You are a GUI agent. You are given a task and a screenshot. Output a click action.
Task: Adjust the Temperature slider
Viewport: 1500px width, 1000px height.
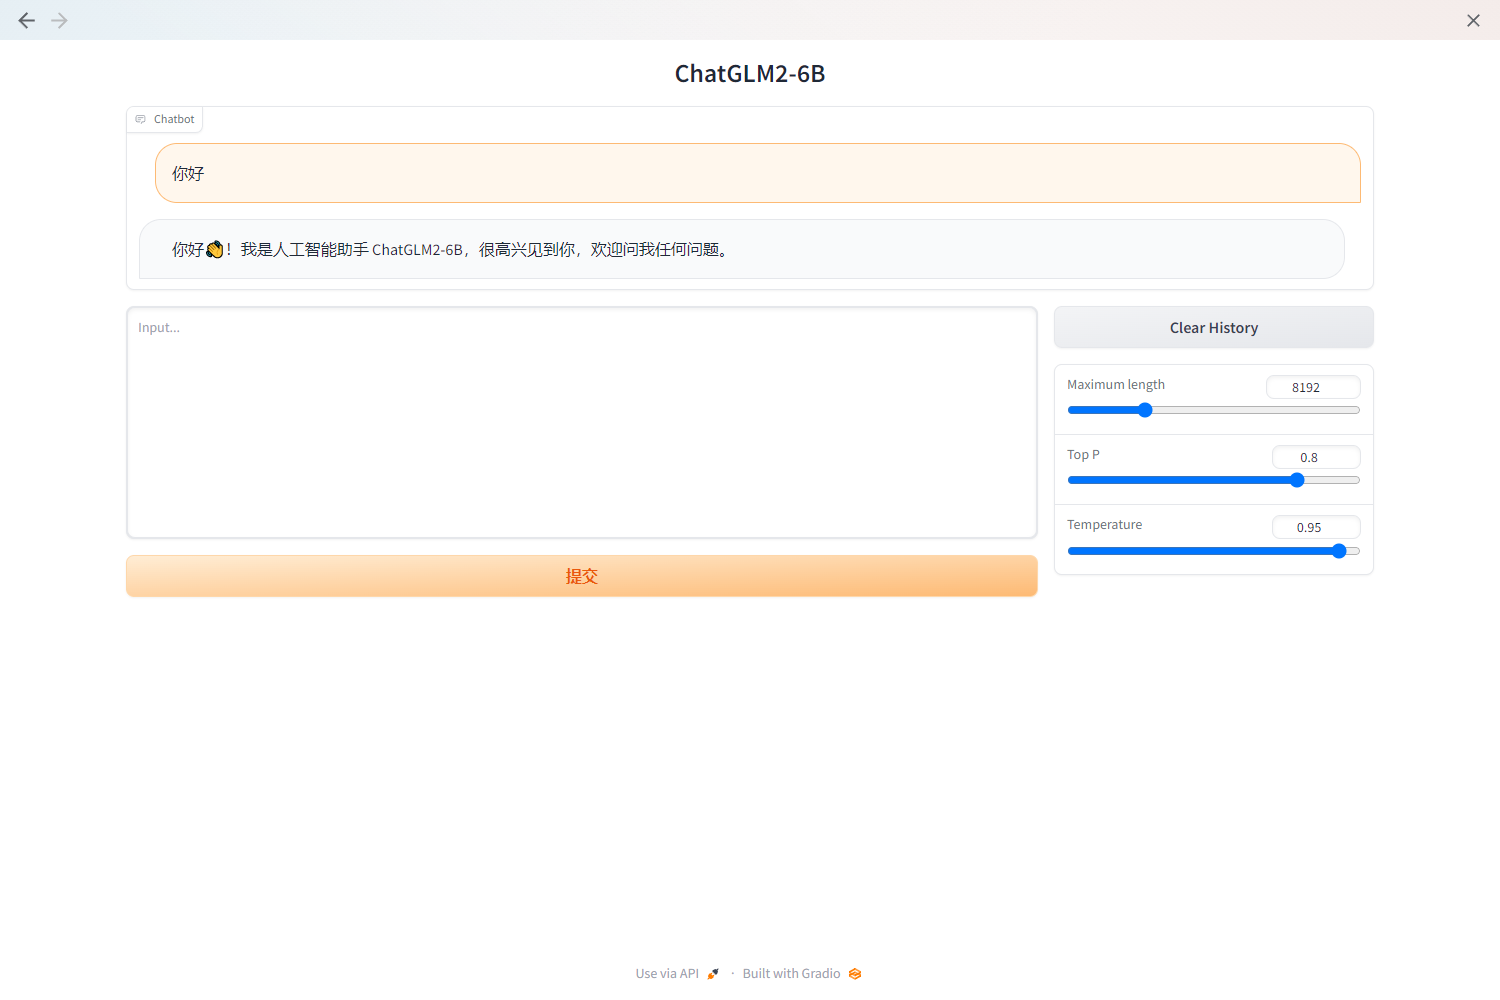[x=1214, y=551]
